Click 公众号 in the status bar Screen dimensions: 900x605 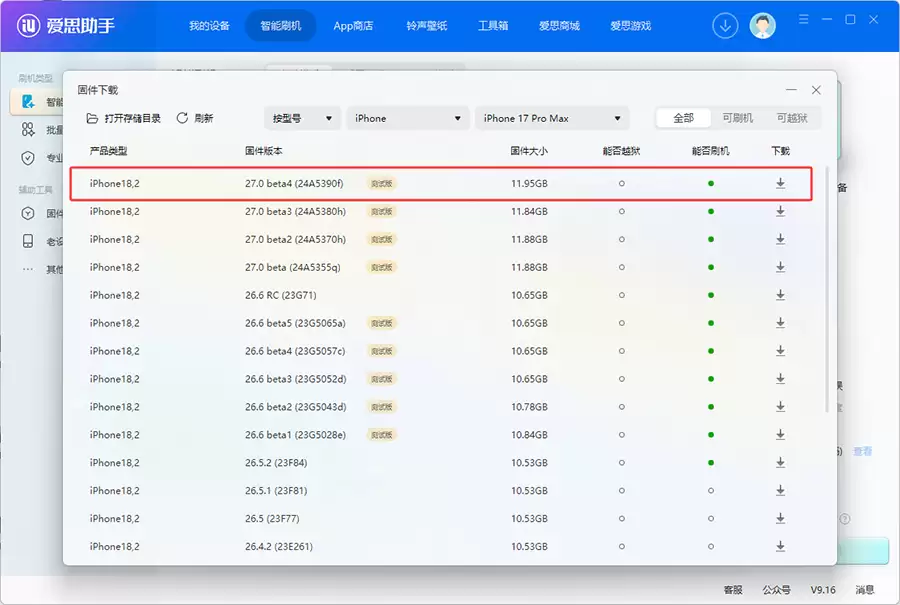776,590
